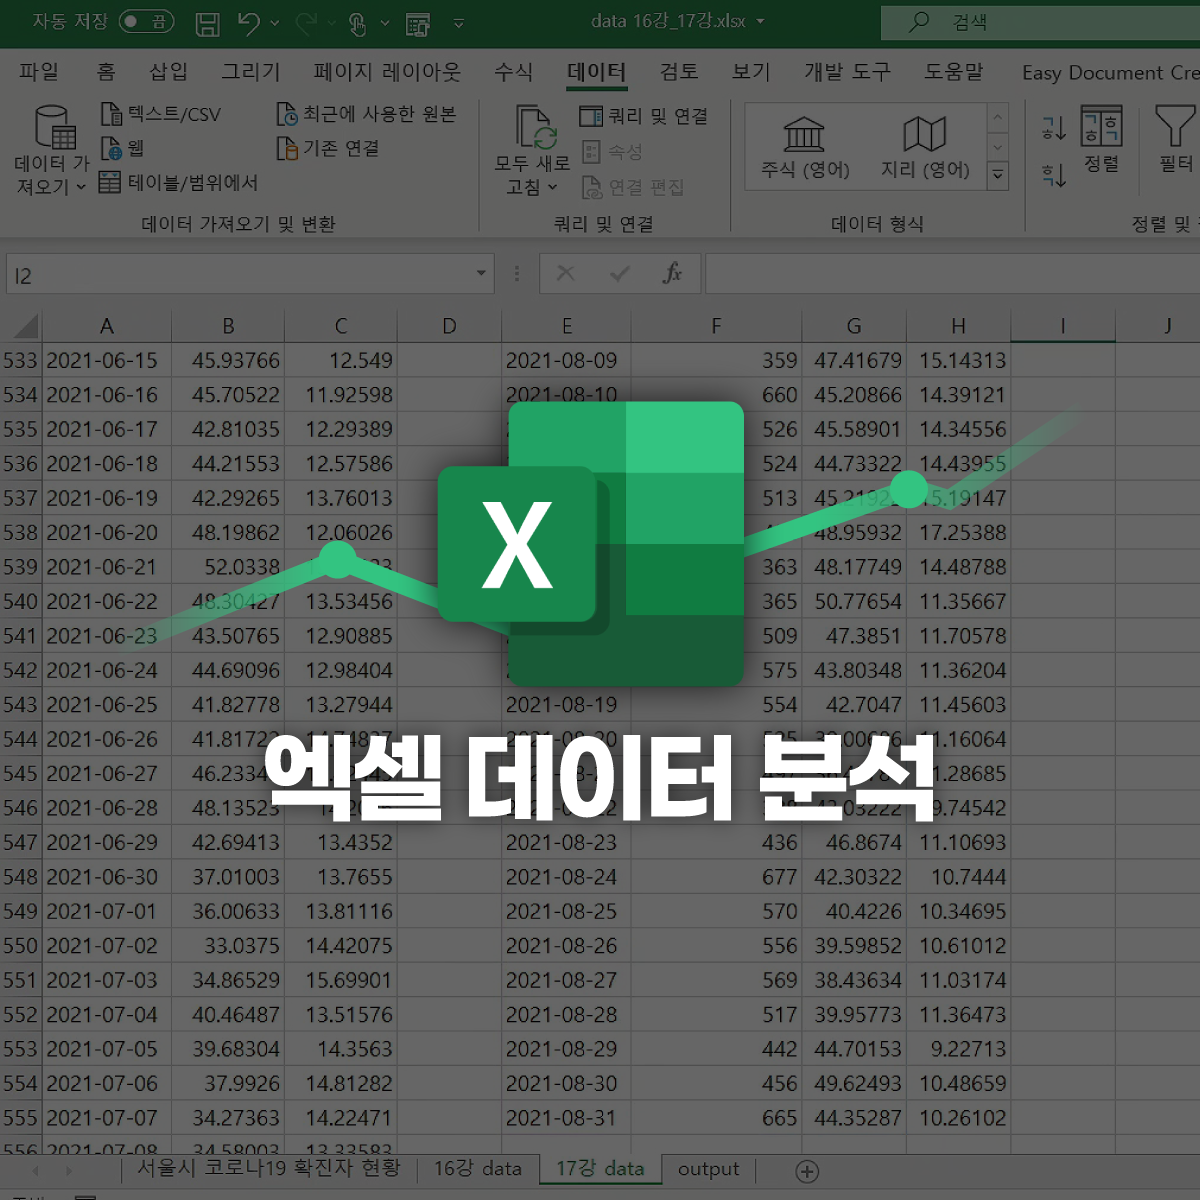Click the formula bar input area
The width and height of the screenshot is (1200, 1200).
[x=952, y=274]
